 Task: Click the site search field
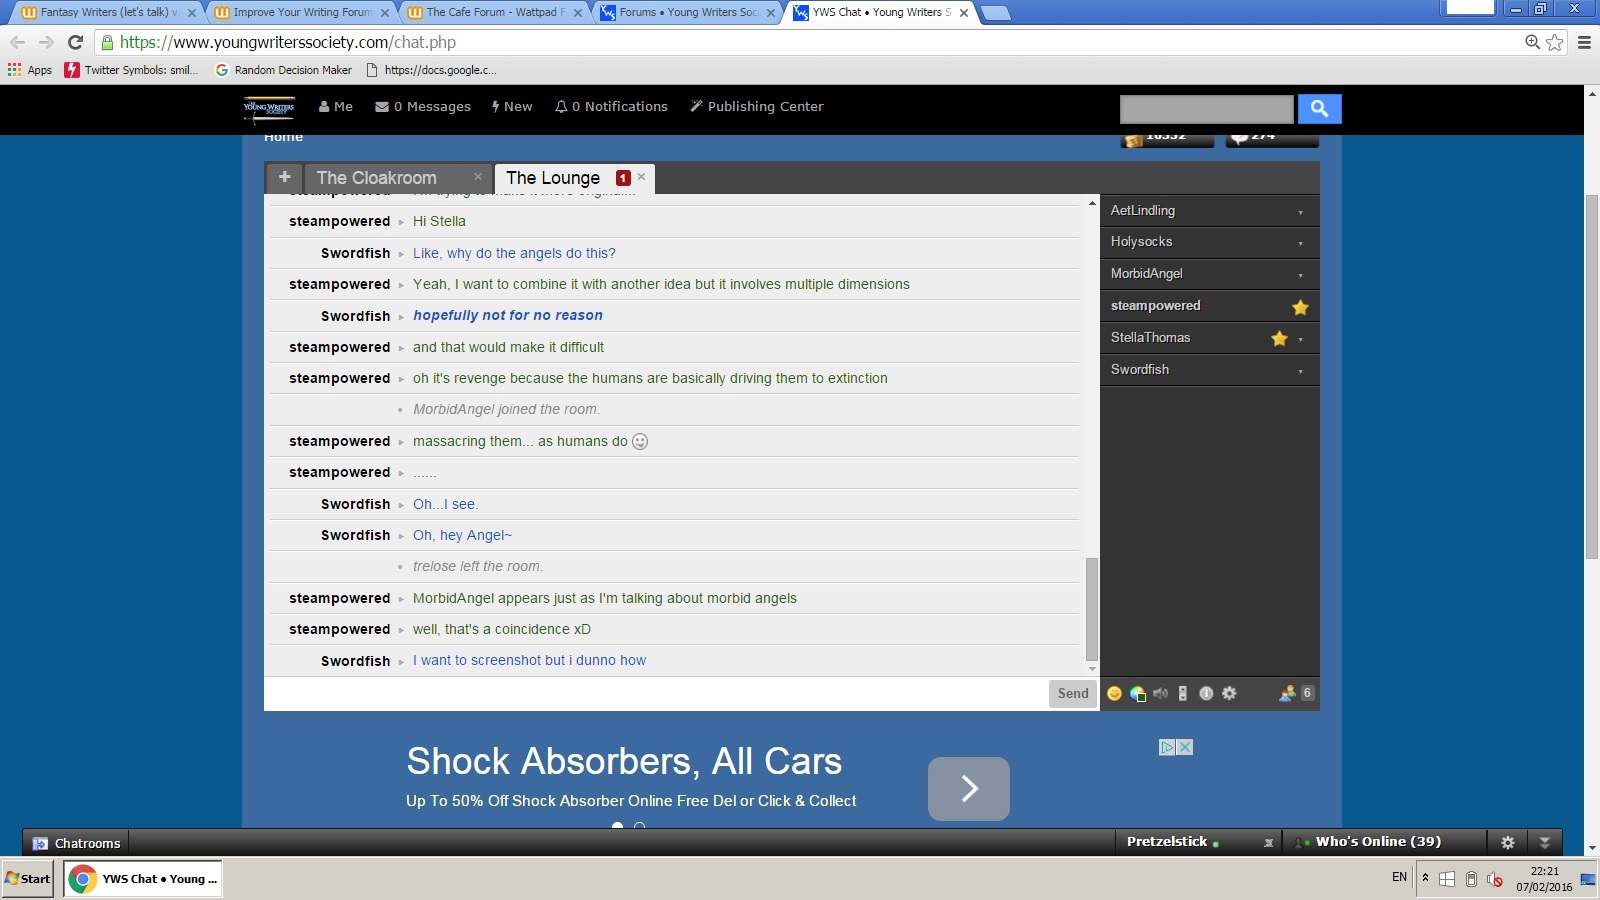(1207, 108)
